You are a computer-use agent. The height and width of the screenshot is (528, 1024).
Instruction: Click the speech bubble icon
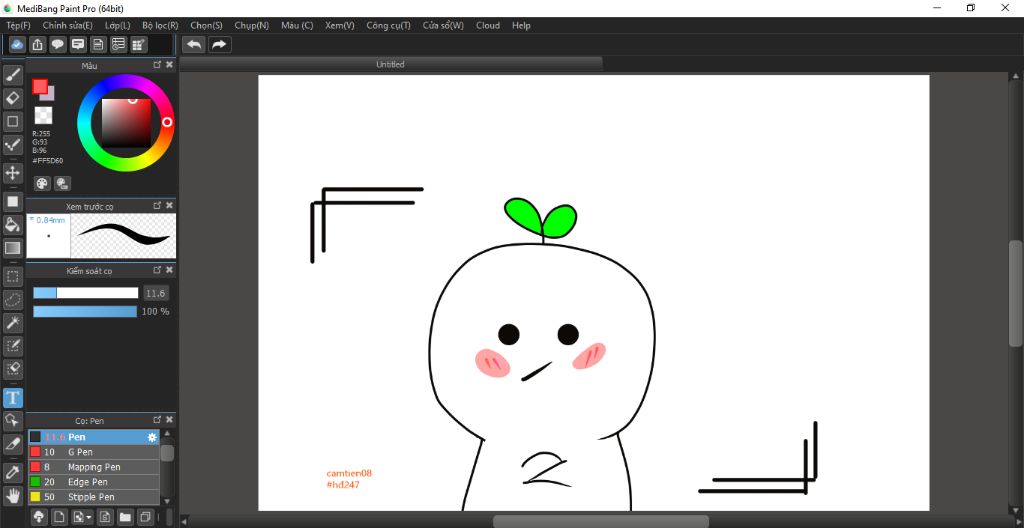click(58, 44)
